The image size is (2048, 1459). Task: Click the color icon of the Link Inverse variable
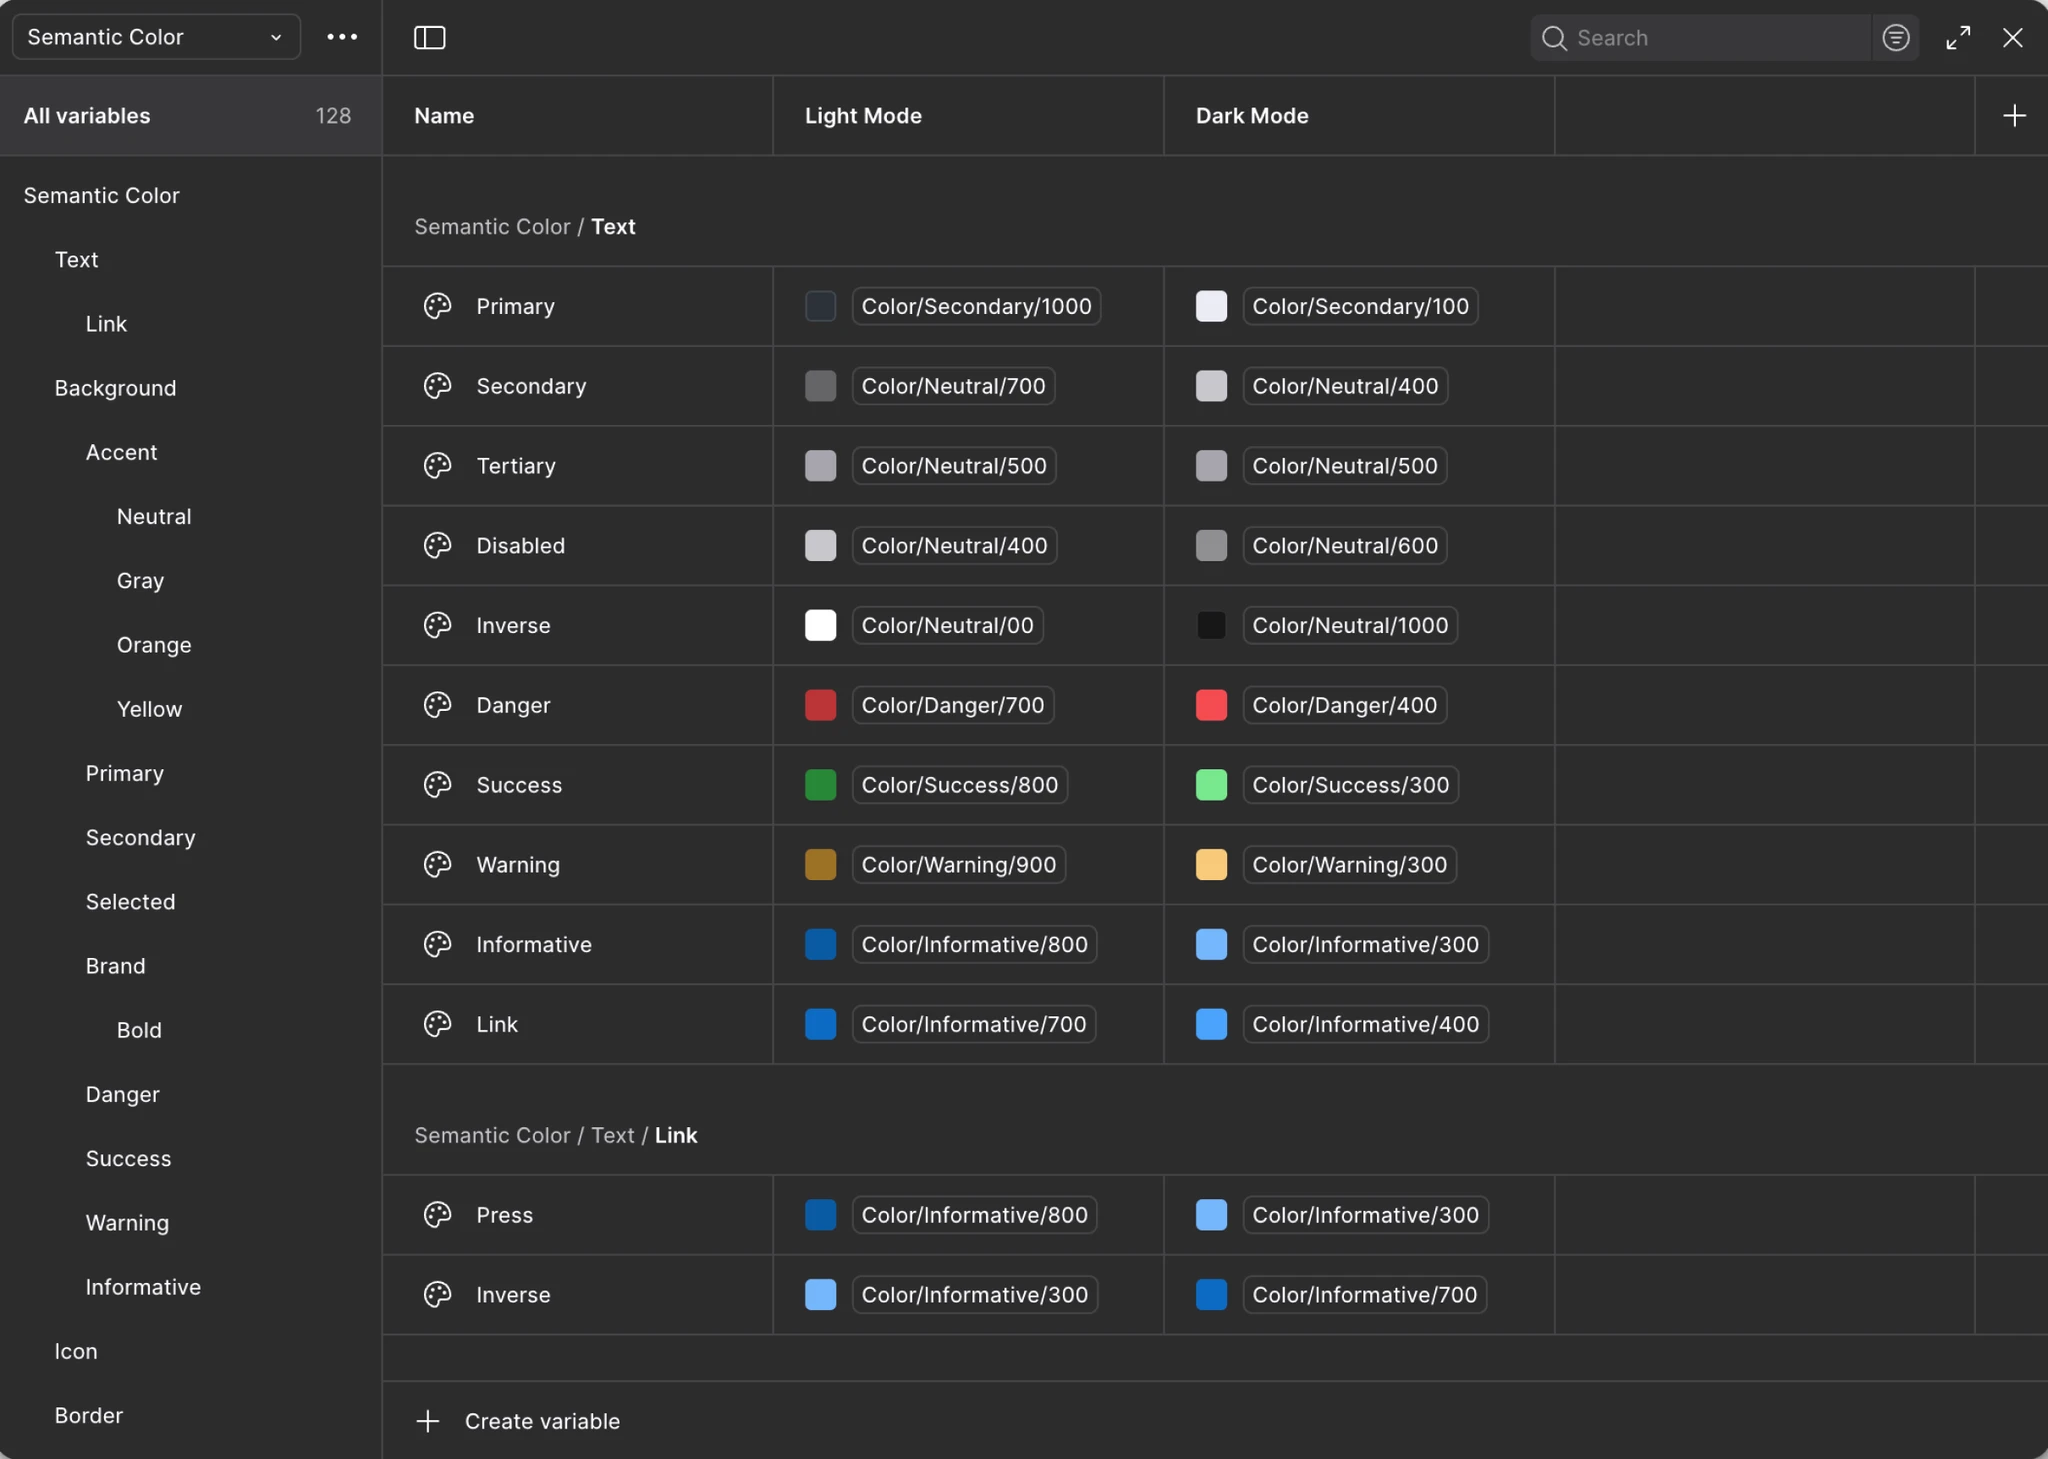tap(437, 1294)
